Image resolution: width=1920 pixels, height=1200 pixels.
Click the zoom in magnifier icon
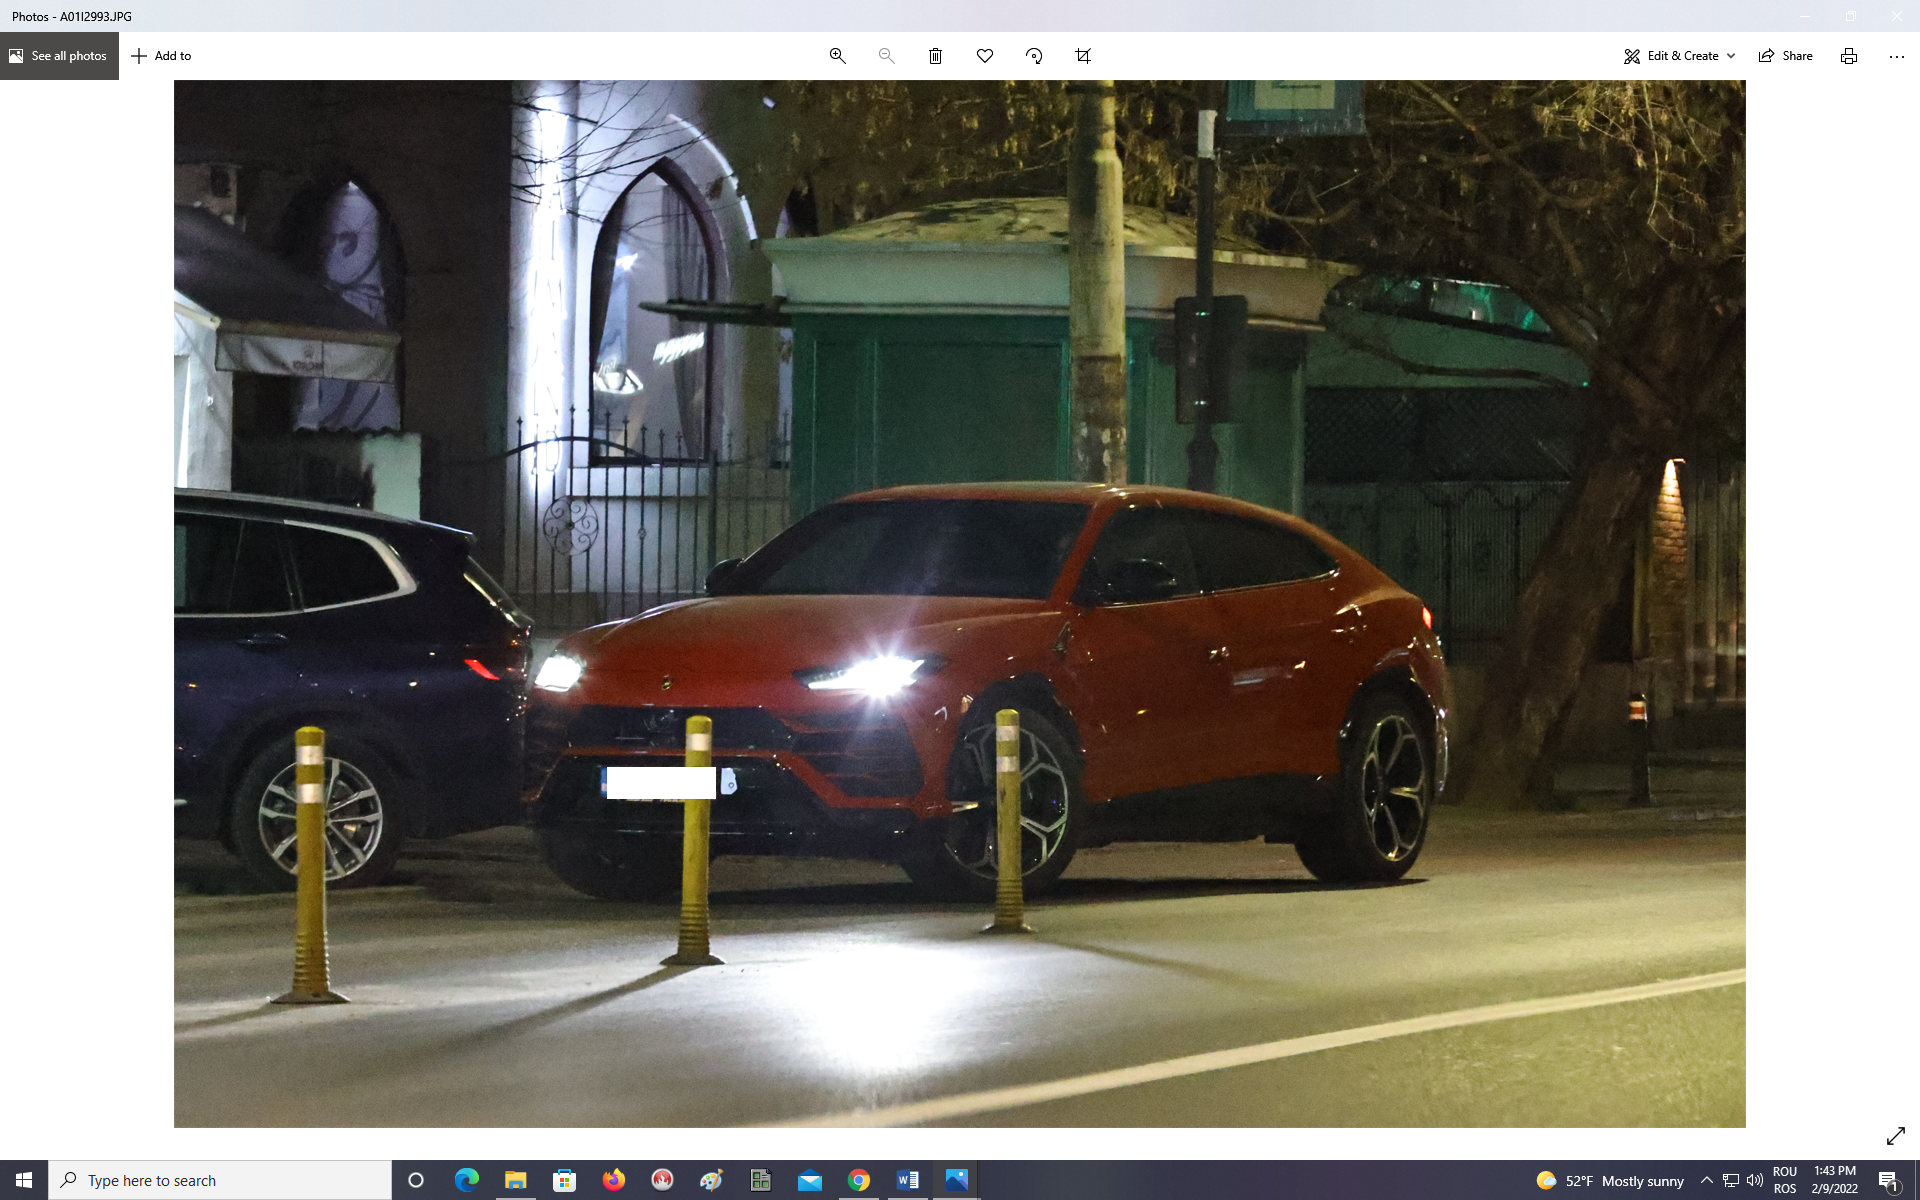[x=838, y=56]
